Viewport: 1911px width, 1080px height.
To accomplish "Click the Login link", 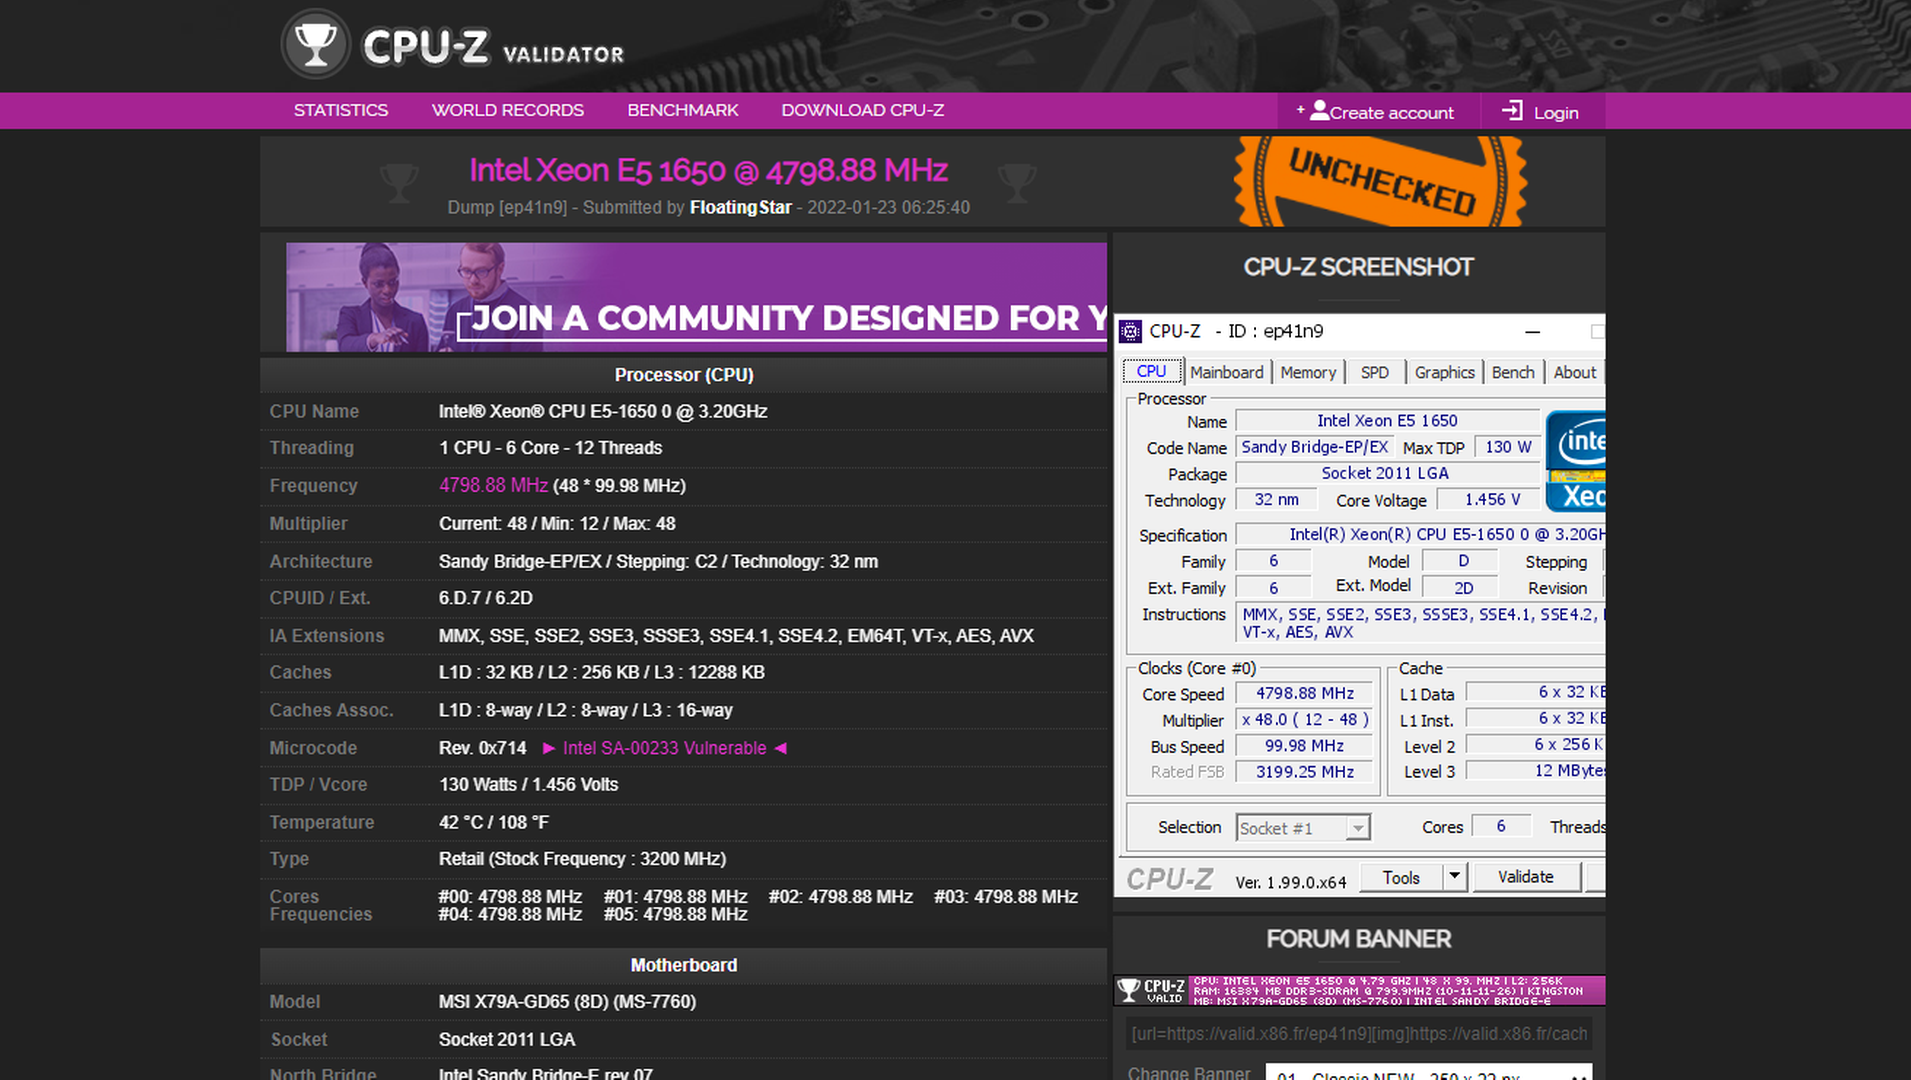I will [1540, 111].
